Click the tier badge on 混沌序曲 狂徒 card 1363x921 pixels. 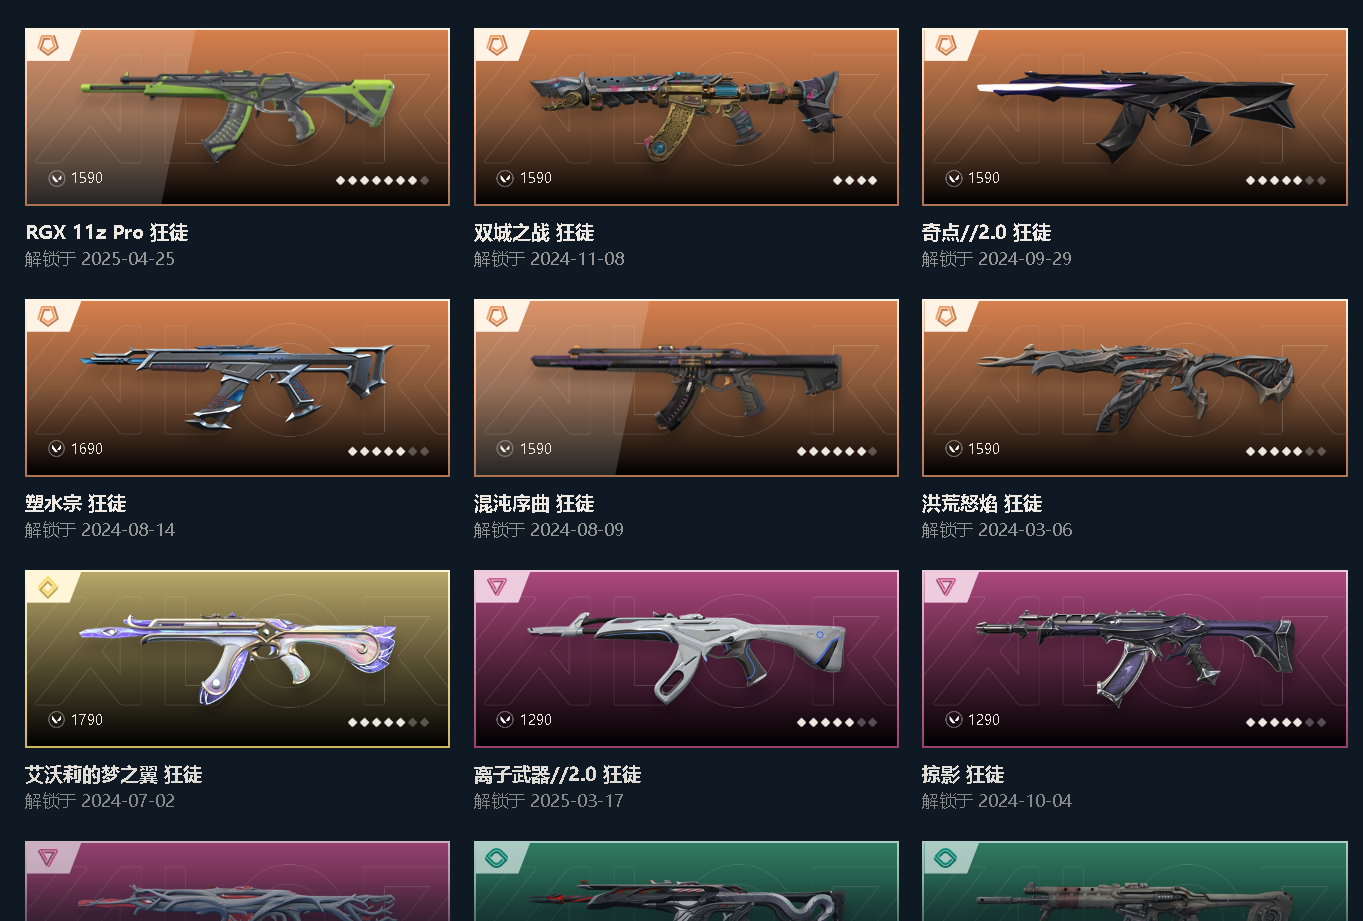tap(497, 316)
